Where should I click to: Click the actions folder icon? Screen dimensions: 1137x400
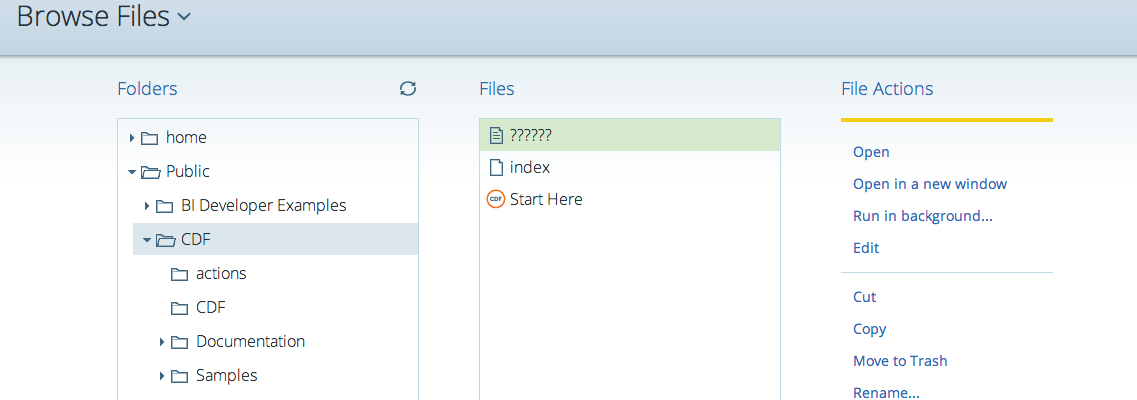[x=180, y=274]
